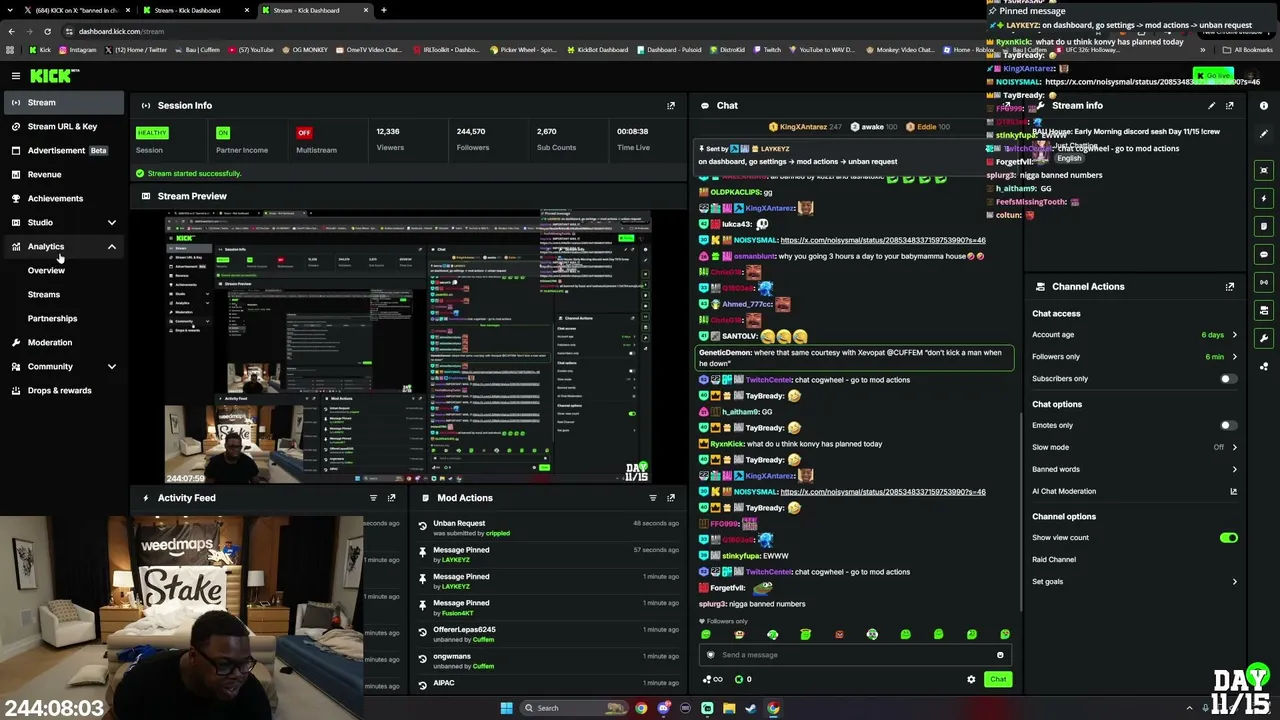Pop out the Mod Actions panel
Viewport: 1280px width, 720px height.
pos(671,498)
